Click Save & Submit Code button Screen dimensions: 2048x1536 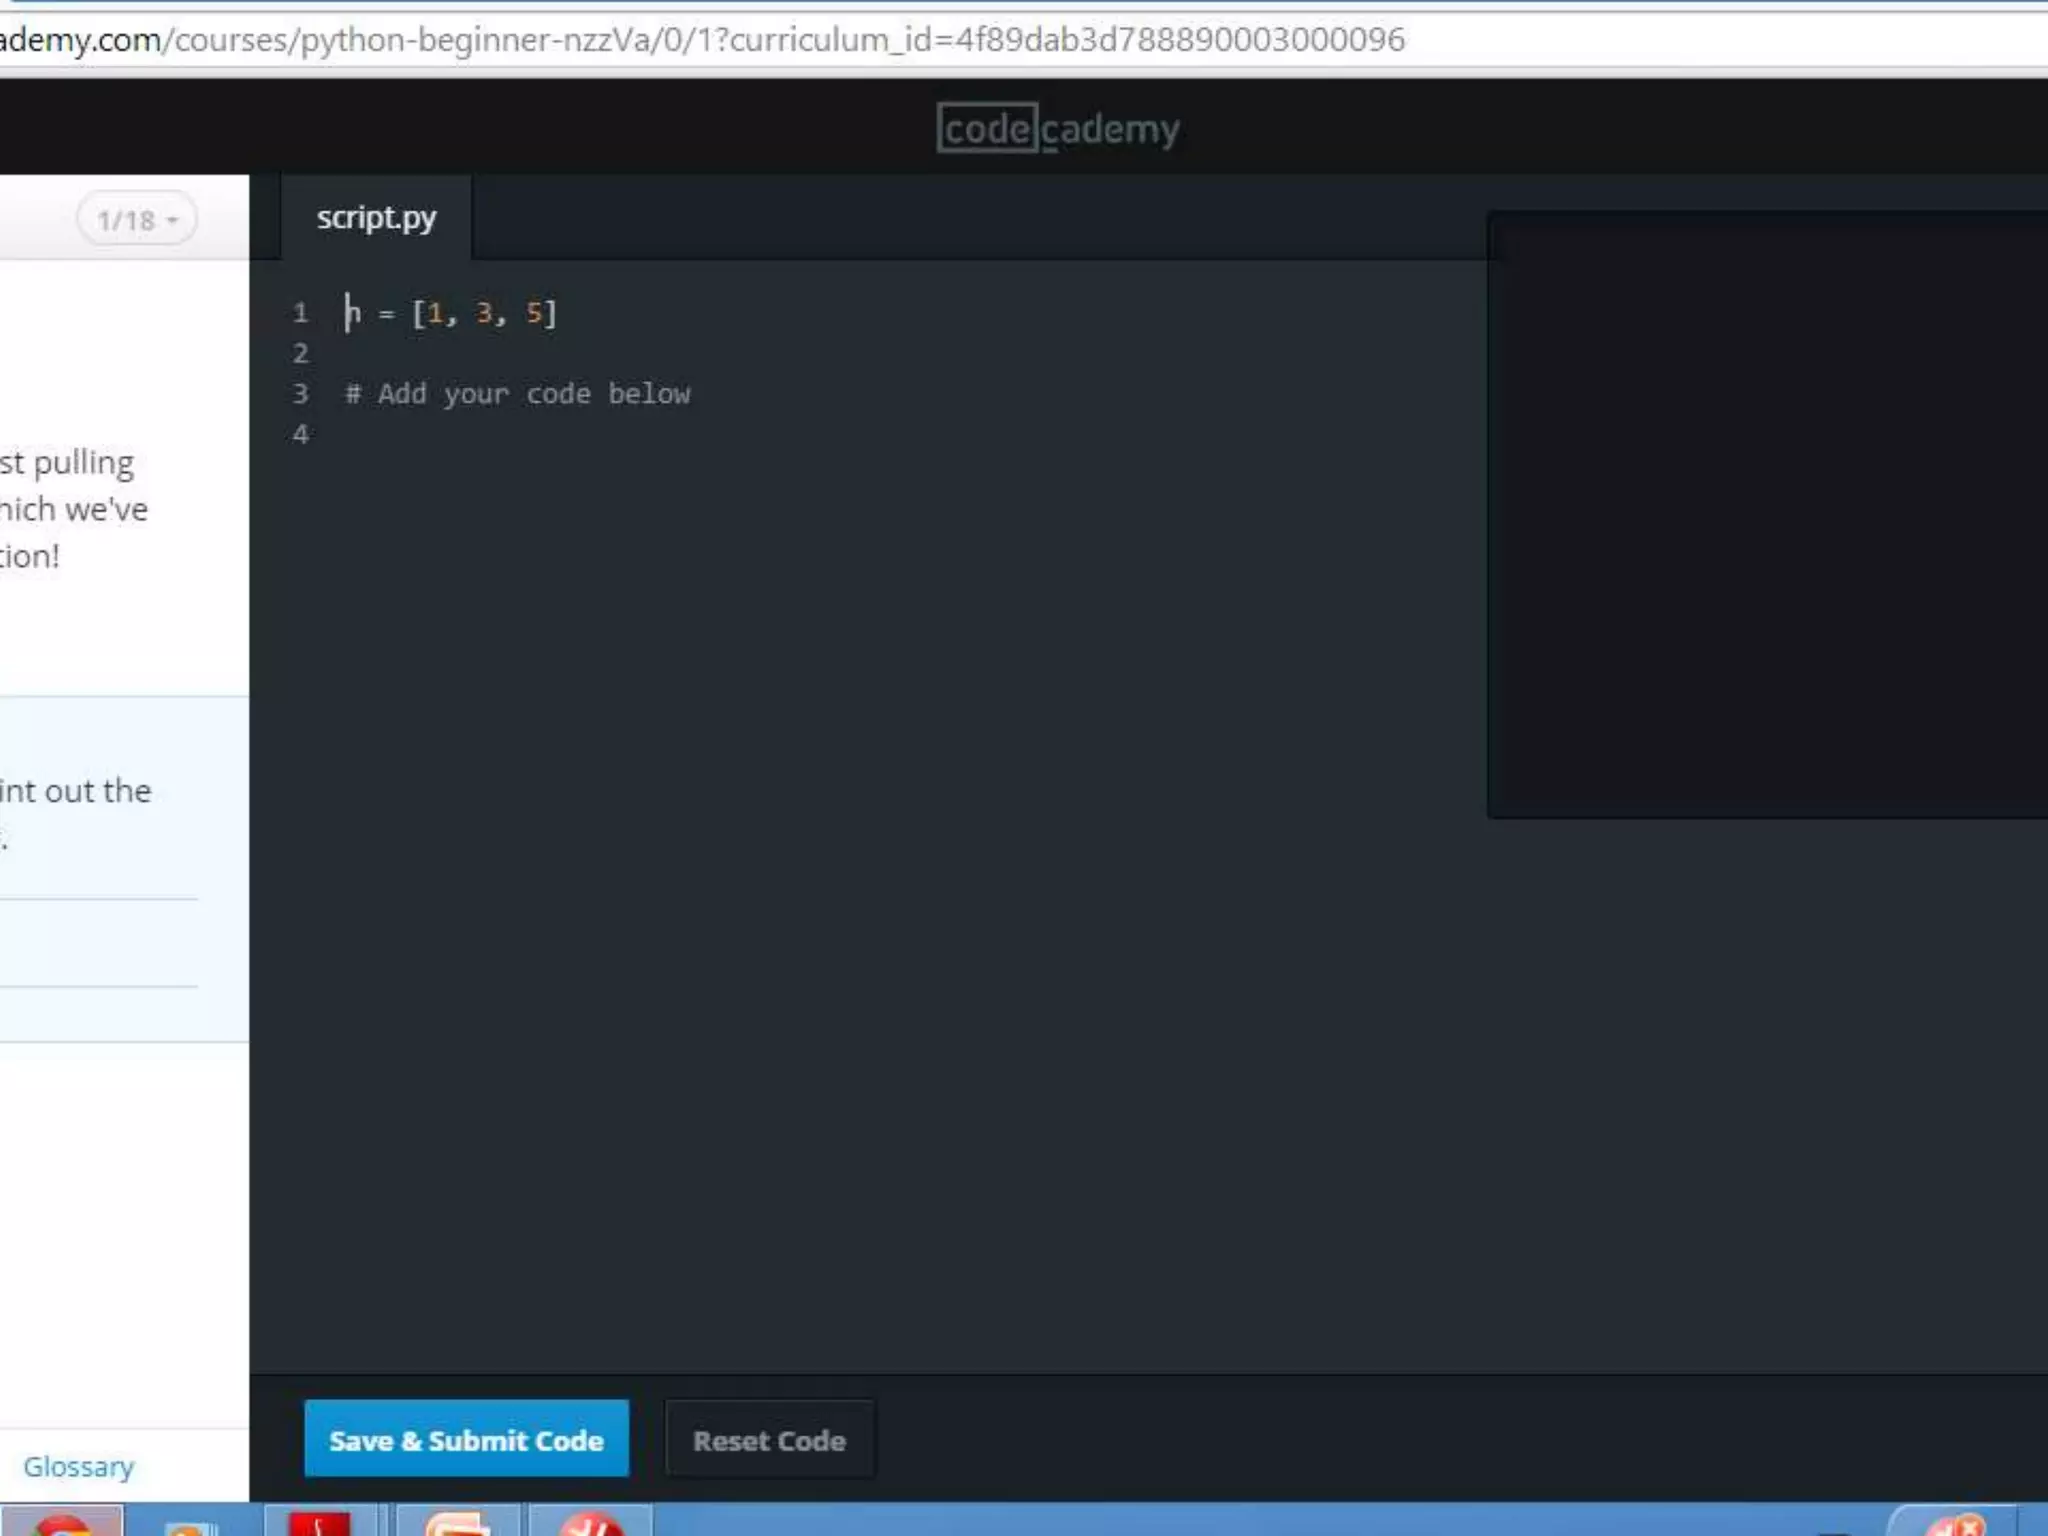[466, 1439]
